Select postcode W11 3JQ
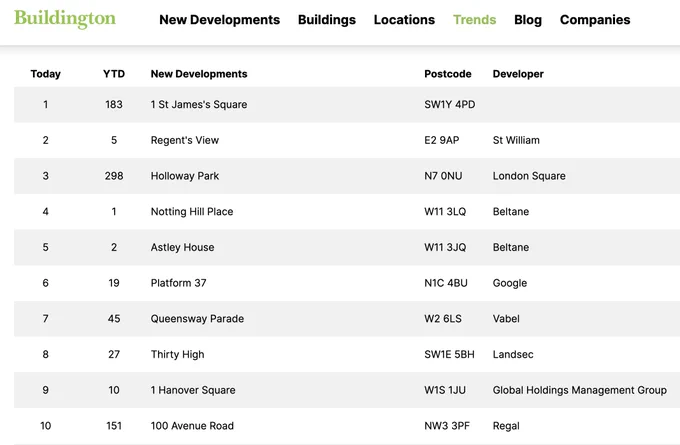680x445 pixels. [x=445, y=247]
